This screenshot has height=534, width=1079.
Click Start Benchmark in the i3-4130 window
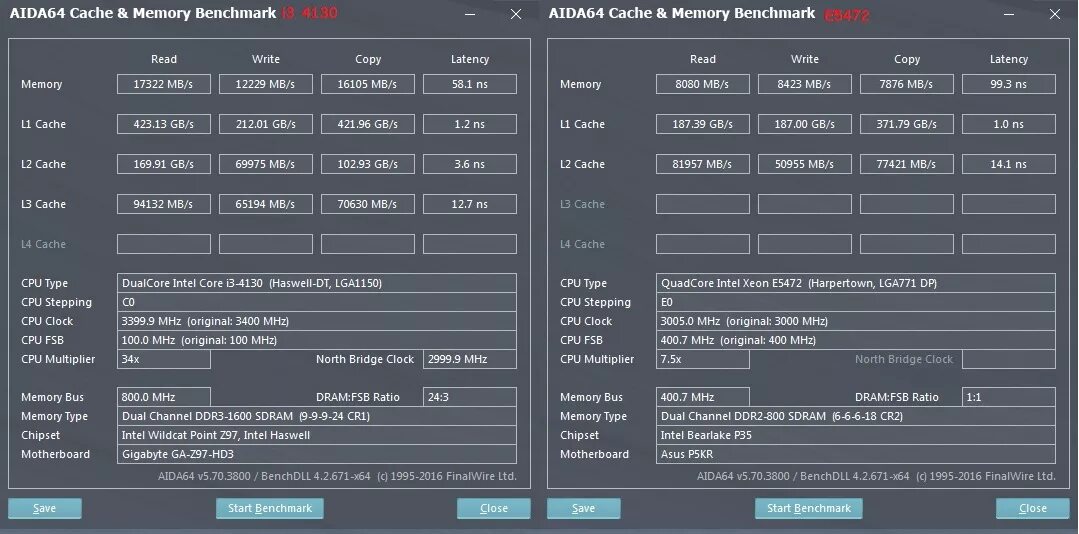click(x=270, y=509)
